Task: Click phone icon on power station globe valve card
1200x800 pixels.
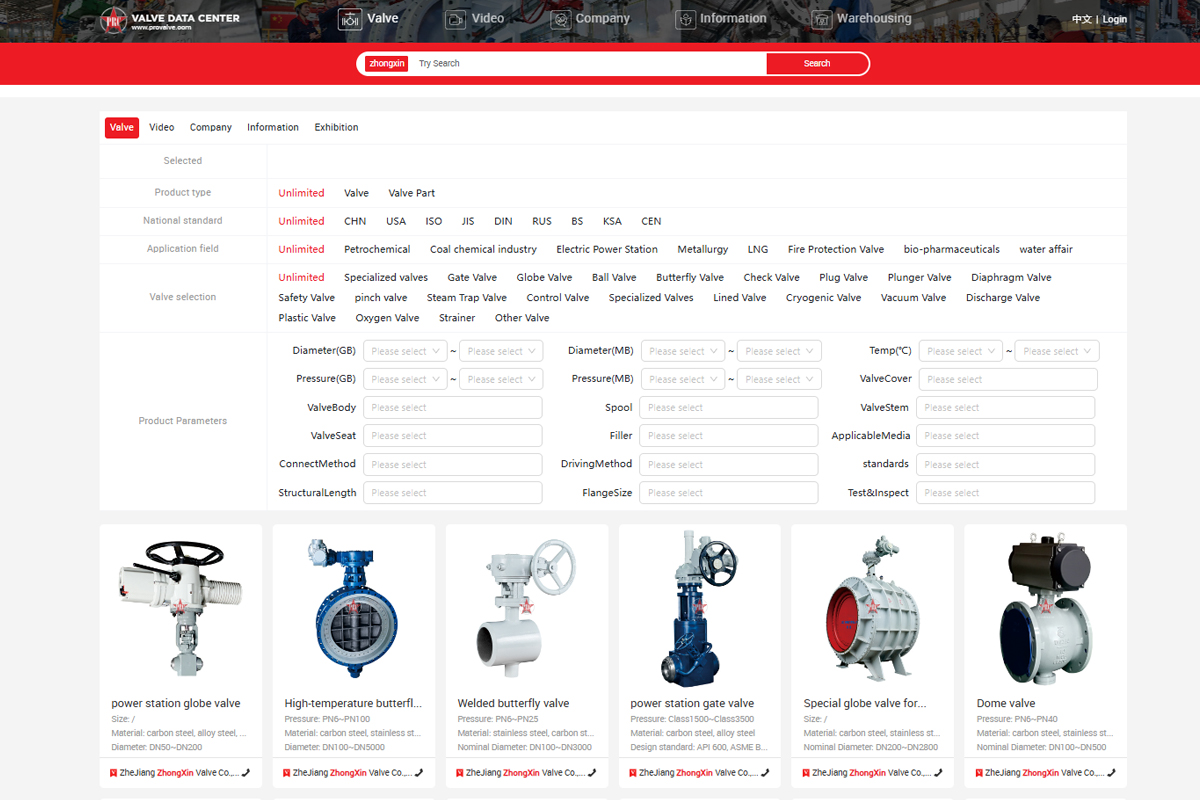Action: pos(246,773)
